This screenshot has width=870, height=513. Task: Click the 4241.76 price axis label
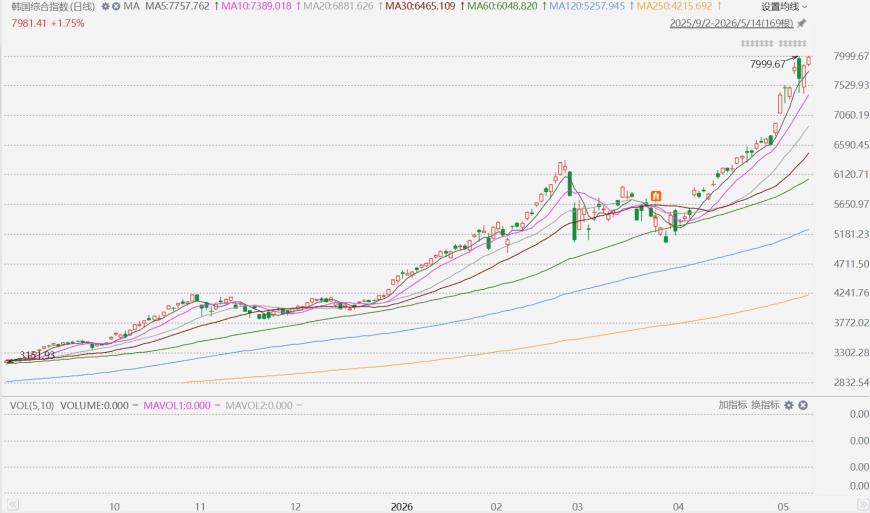tap(851, 292)
